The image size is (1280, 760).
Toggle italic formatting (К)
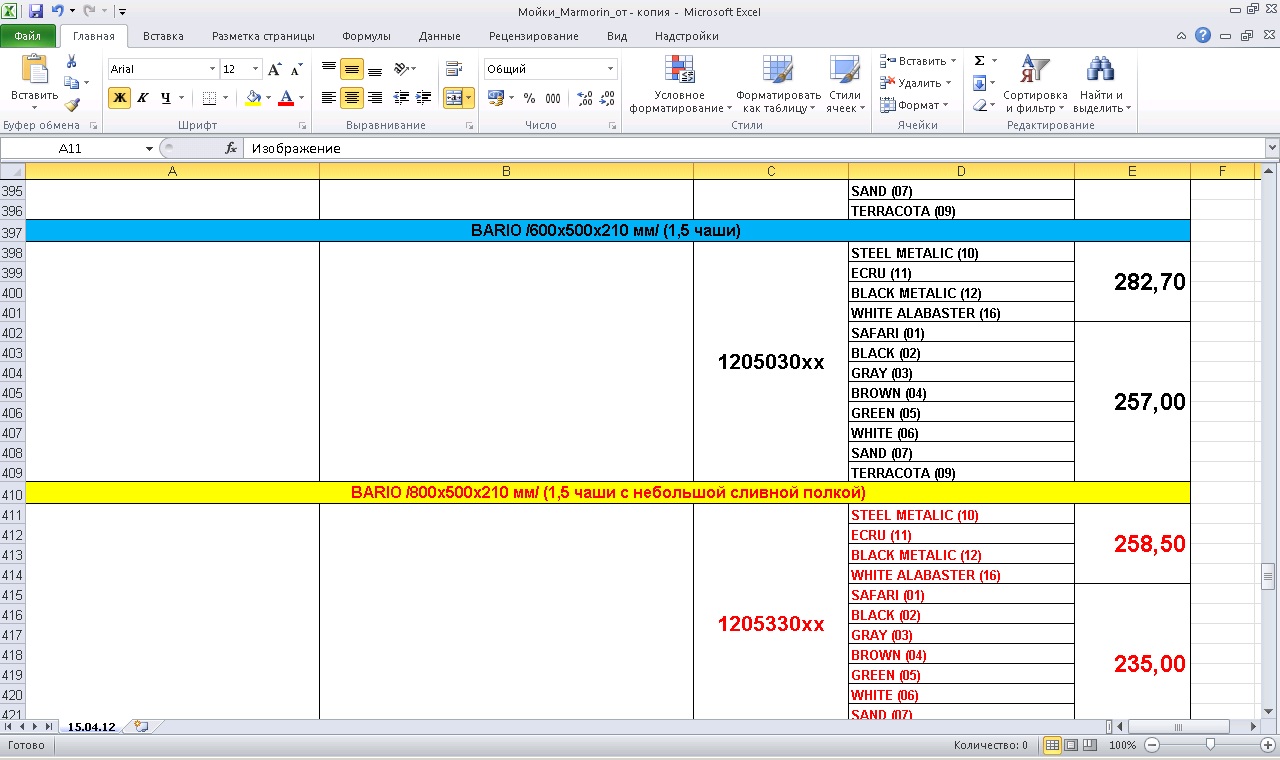[143, 98]
